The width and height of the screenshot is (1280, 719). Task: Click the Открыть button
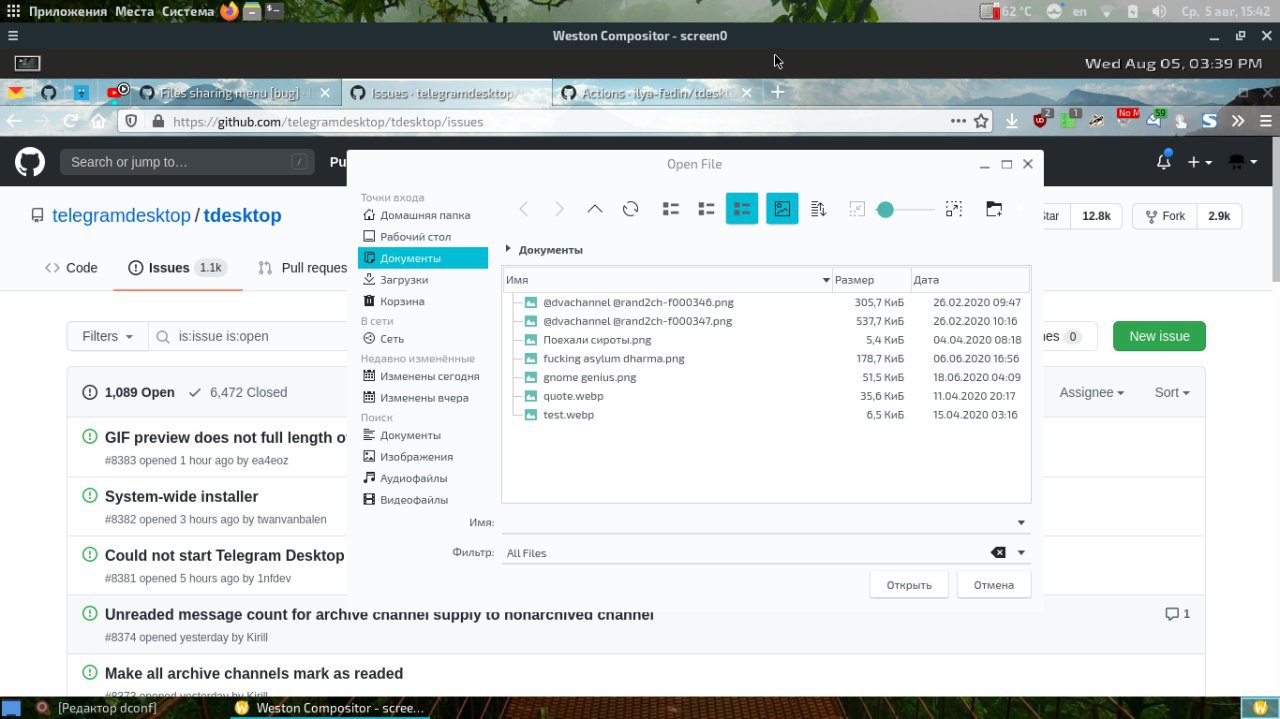pyautogui.click(x=909, y=585)
